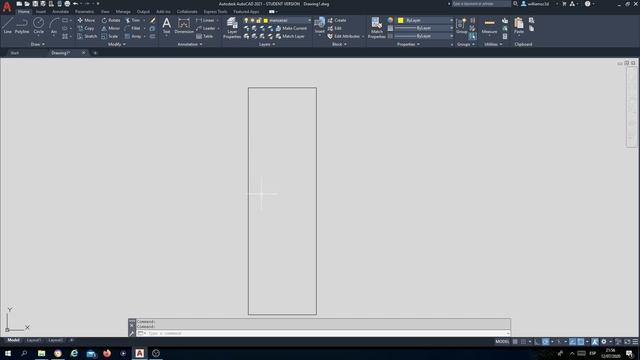The image size is (640, 360).
Task: Click the yellow layer color swatch
Action: 266,20
